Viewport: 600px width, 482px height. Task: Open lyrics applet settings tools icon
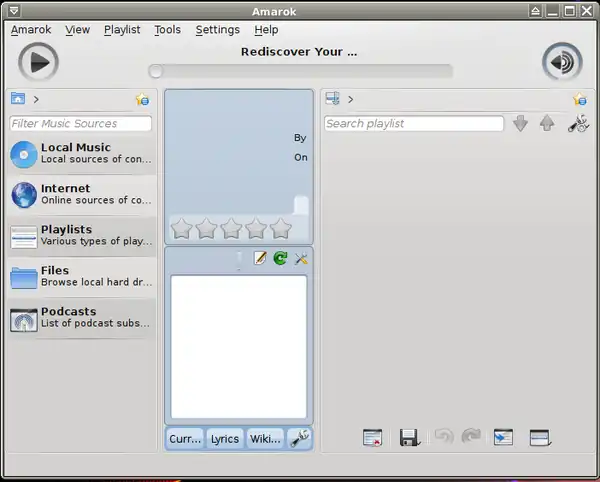point(300,259)
